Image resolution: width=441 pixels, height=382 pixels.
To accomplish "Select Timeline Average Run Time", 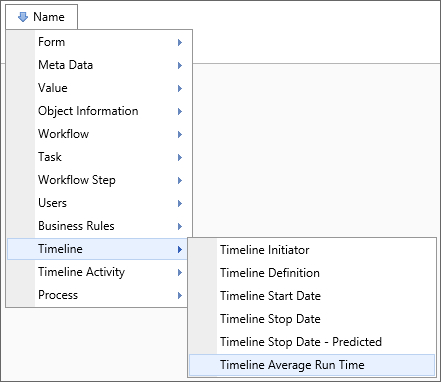I will tap(312, 365).
